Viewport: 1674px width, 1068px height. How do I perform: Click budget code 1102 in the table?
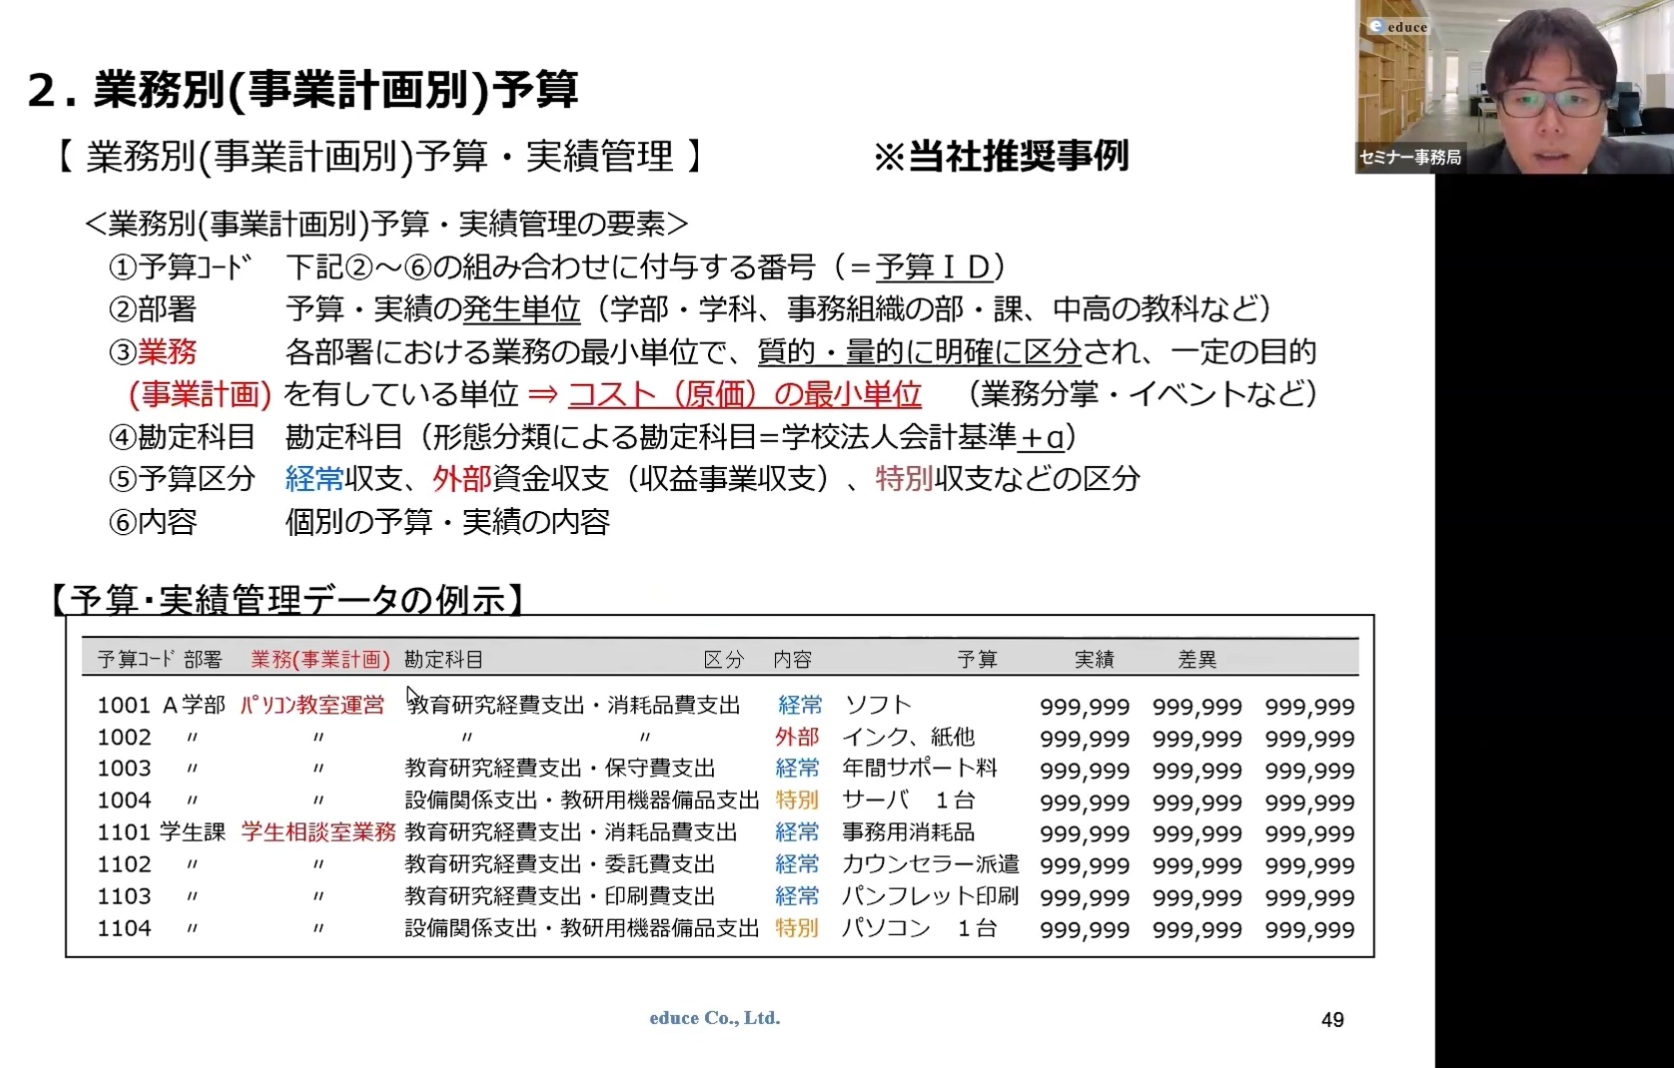[124, 864]
